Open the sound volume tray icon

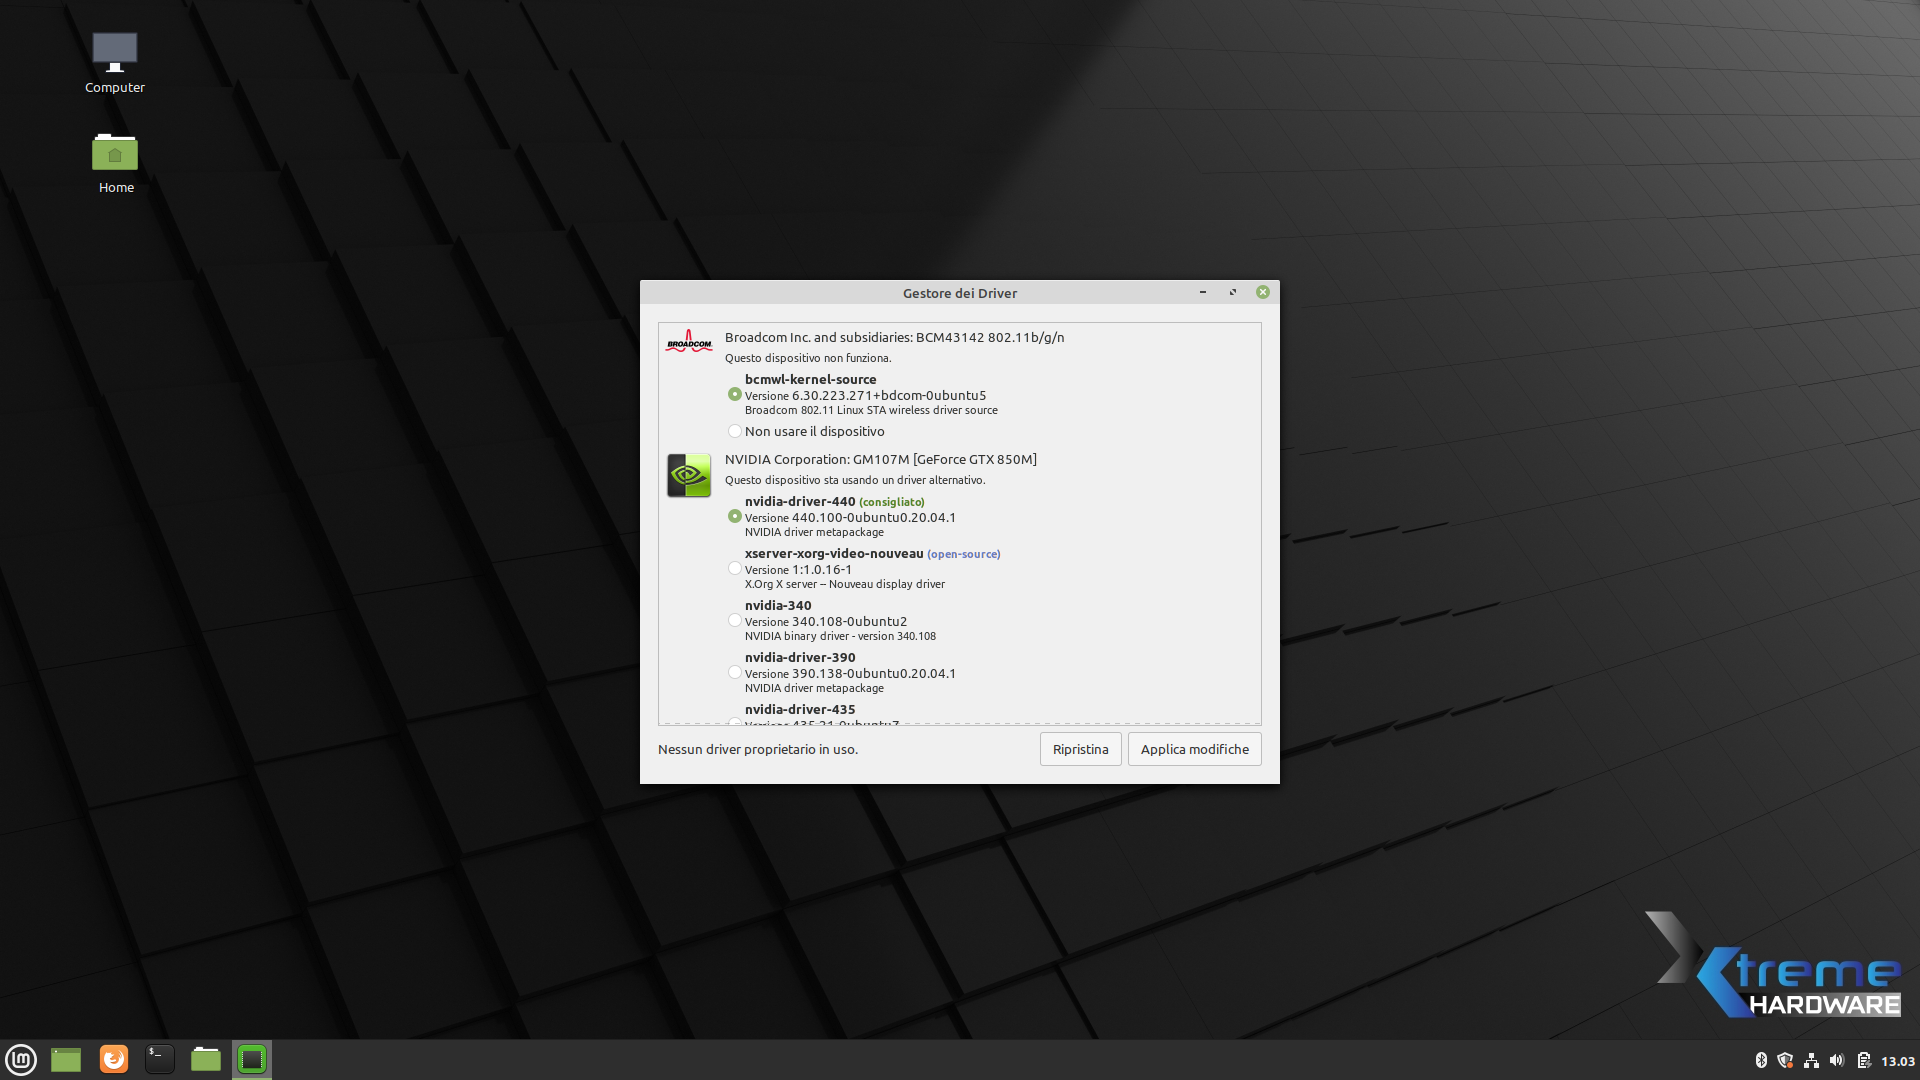tap(1837, 1061)
